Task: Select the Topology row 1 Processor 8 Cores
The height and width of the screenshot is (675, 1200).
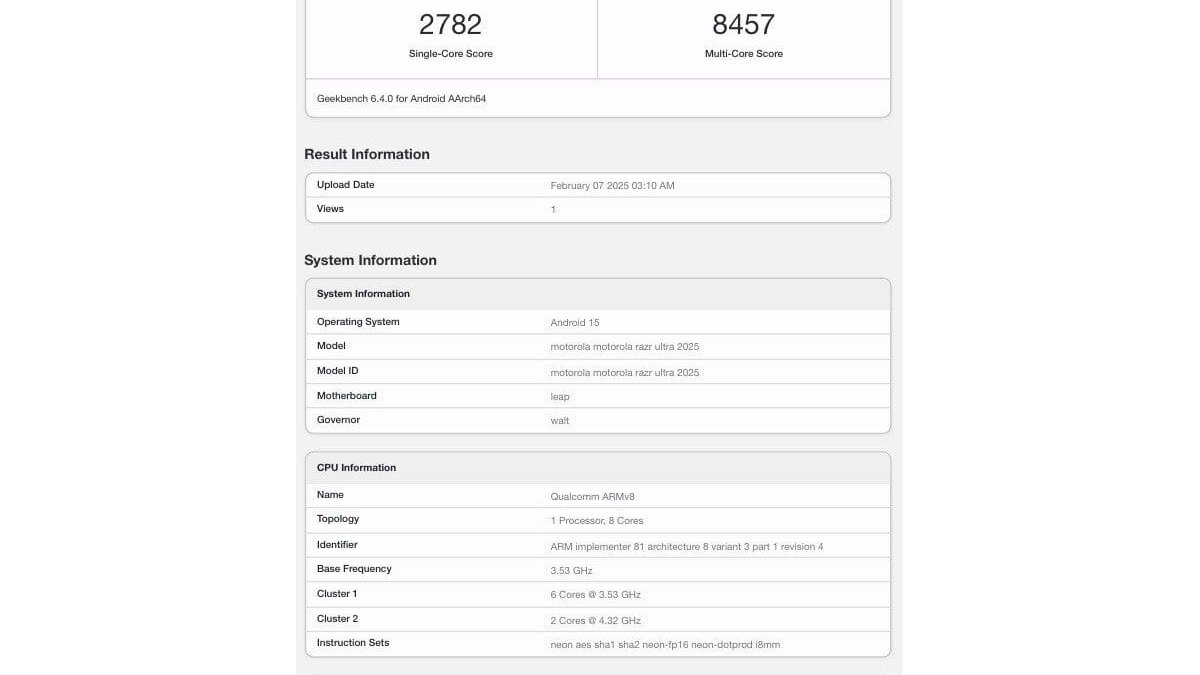Action: coord(597,519)
